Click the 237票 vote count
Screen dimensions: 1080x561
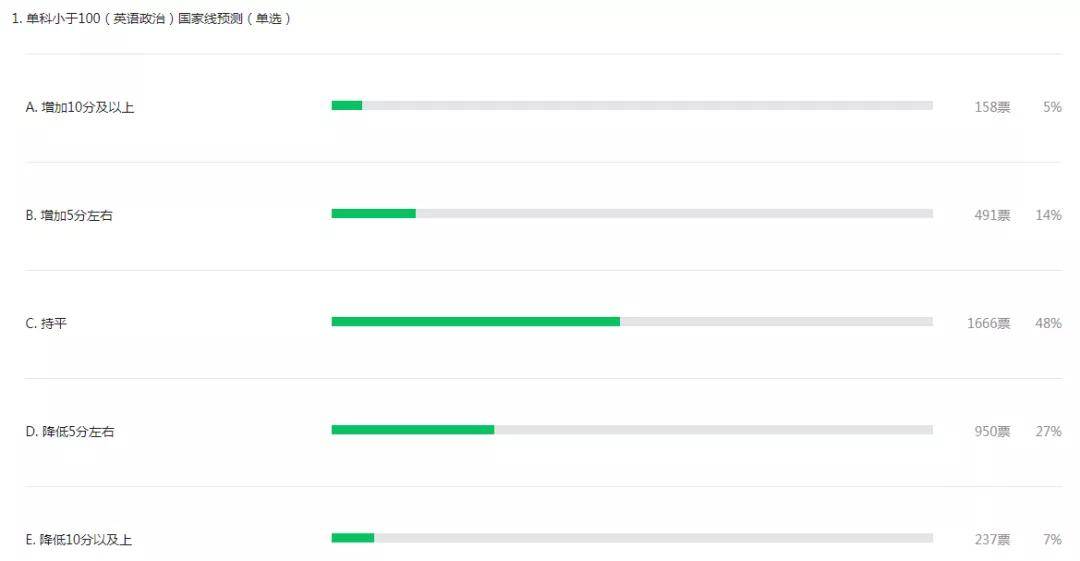click(x=992, y=540)
